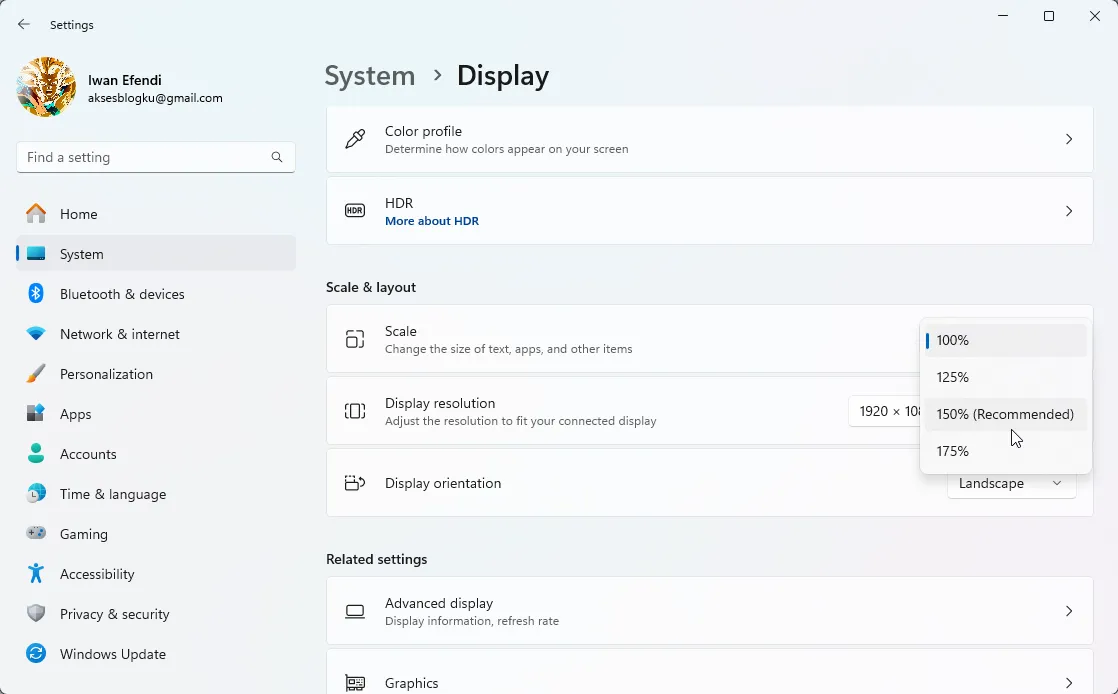This screenshot has height=694, width=1118.
Task: Expand the Advanced display settings chevron
Action: tap(1068, 610)
